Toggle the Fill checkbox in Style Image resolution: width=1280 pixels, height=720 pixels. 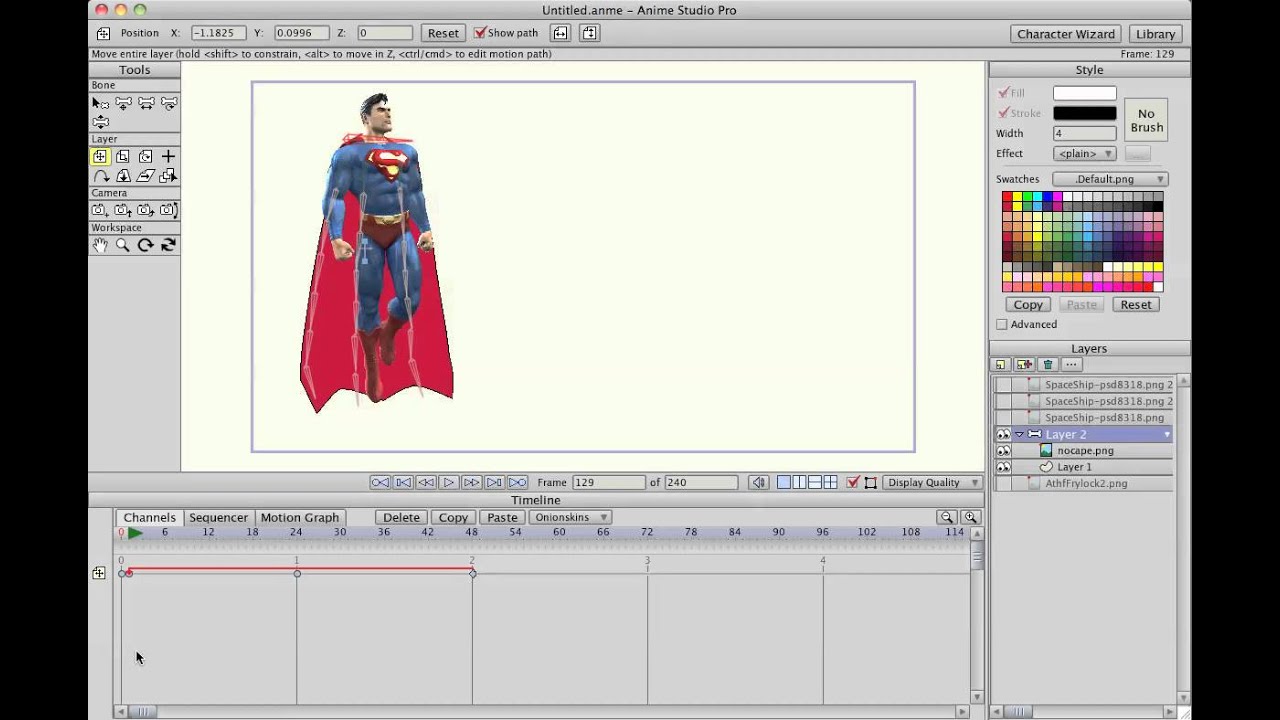(x=1003, y=93)
